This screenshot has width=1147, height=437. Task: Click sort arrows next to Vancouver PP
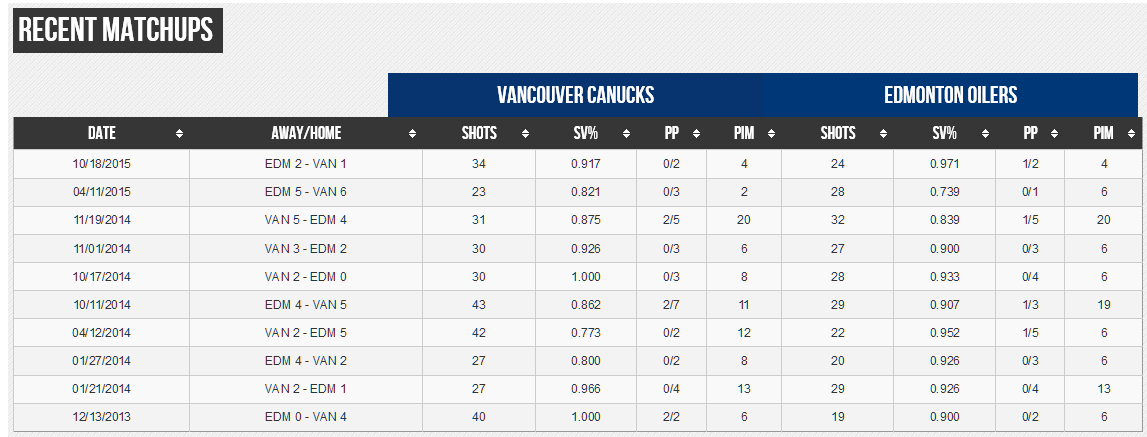696,133
